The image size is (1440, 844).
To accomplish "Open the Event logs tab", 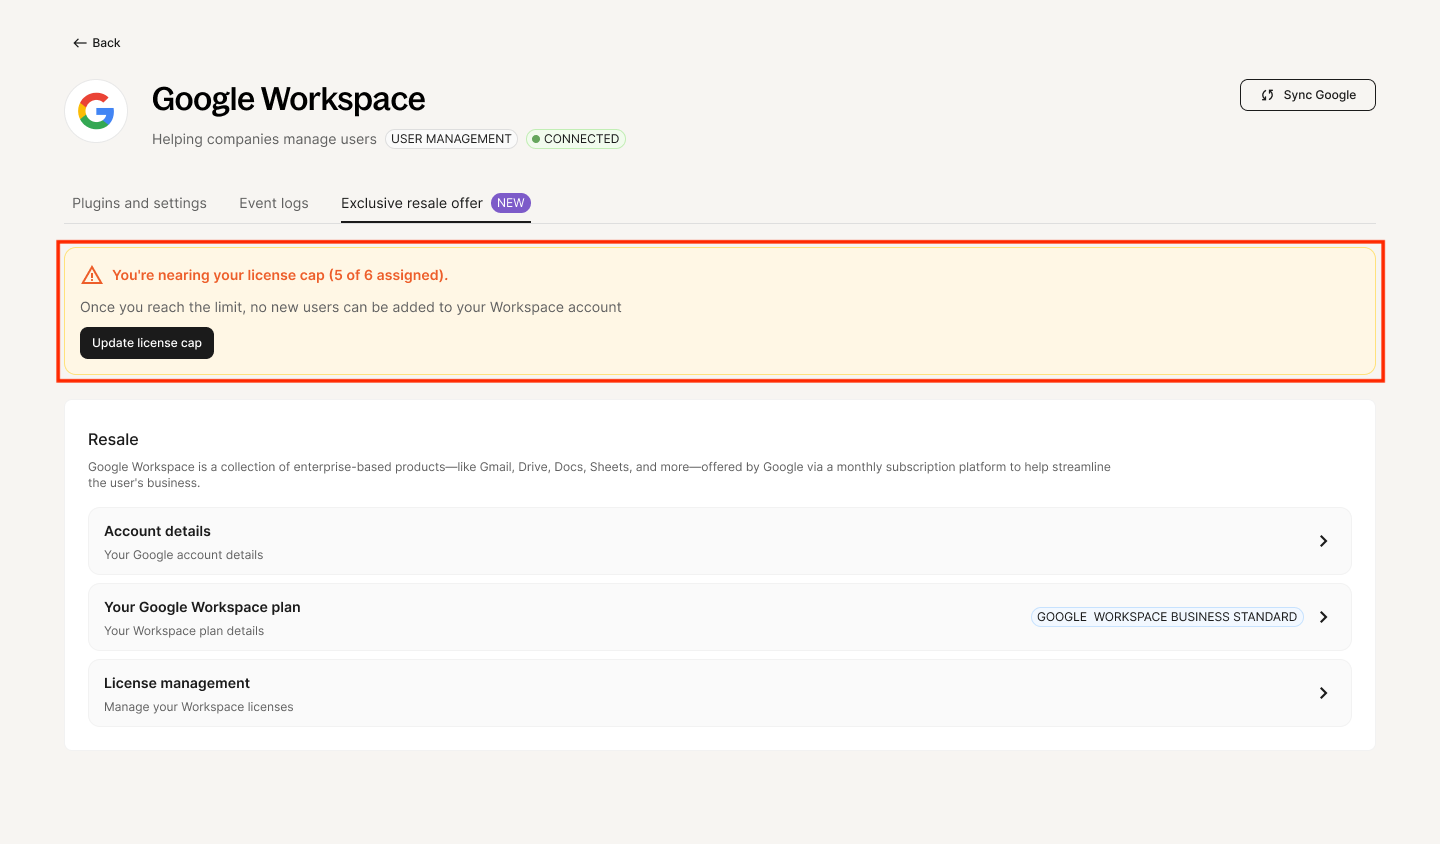I will coord(274,203).
